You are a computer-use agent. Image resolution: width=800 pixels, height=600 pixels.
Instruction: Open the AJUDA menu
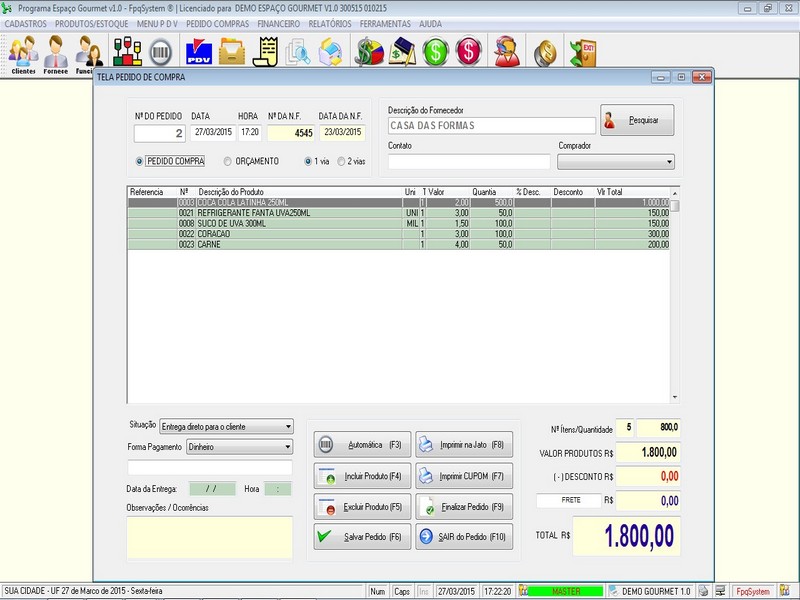click(x=431, y=24)
